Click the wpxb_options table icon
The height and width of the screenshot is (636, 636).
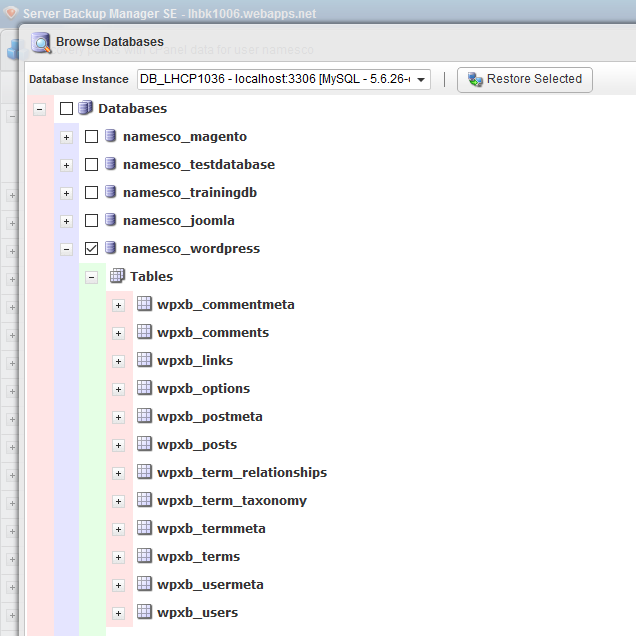tap(144, 387)
